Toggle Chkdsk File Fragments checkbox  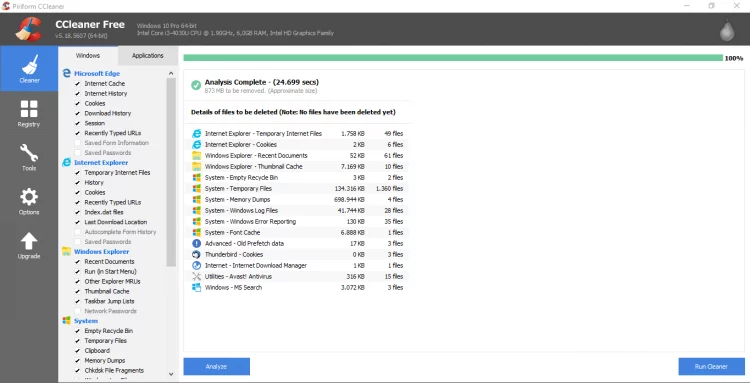pyautogui.click(x=77, y=371)
